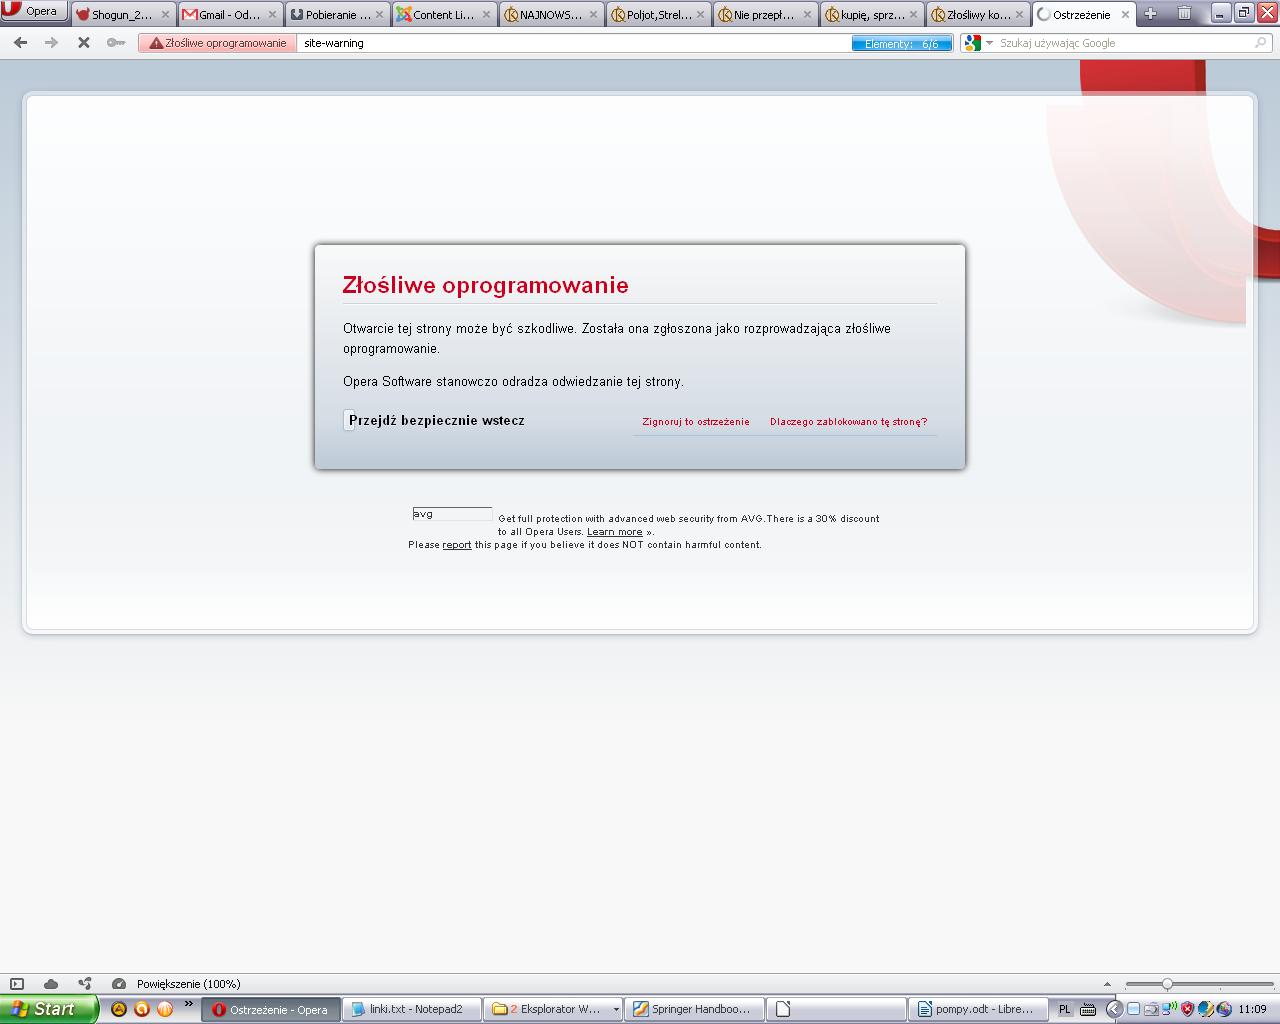Viewport: 1280px width, 1024px height.
Task: Click the report link below the warning
Action: pos(457,545)
